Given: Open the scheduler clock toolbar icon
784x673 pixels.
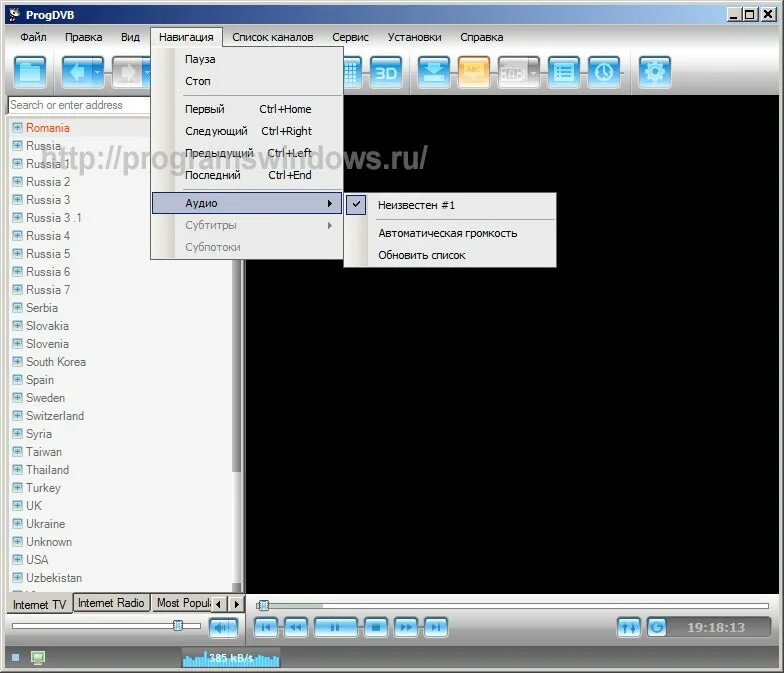Looking at the screenshot, I should click(x=604, y=72).
